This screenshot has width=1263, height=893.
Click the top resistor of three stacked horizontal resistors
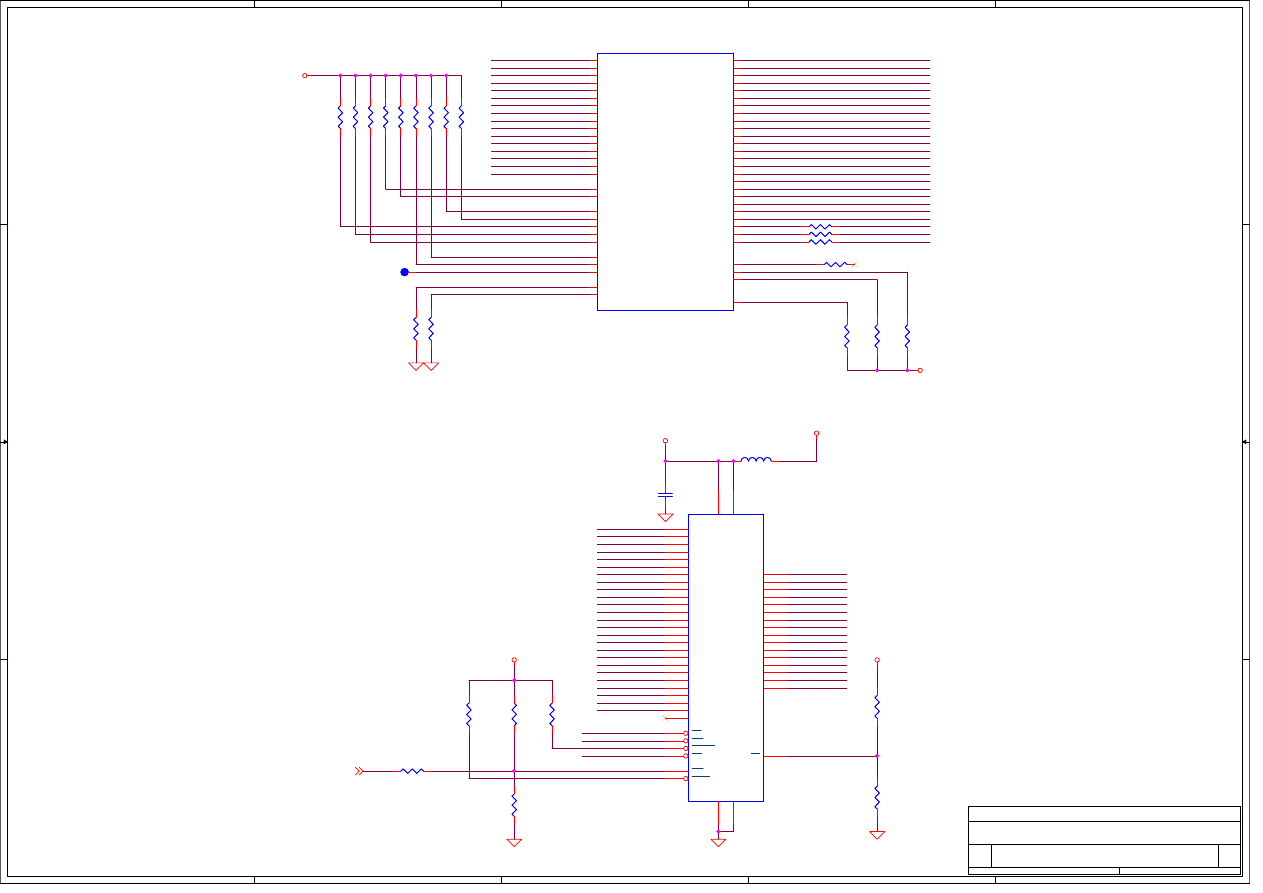coord(820,227)
